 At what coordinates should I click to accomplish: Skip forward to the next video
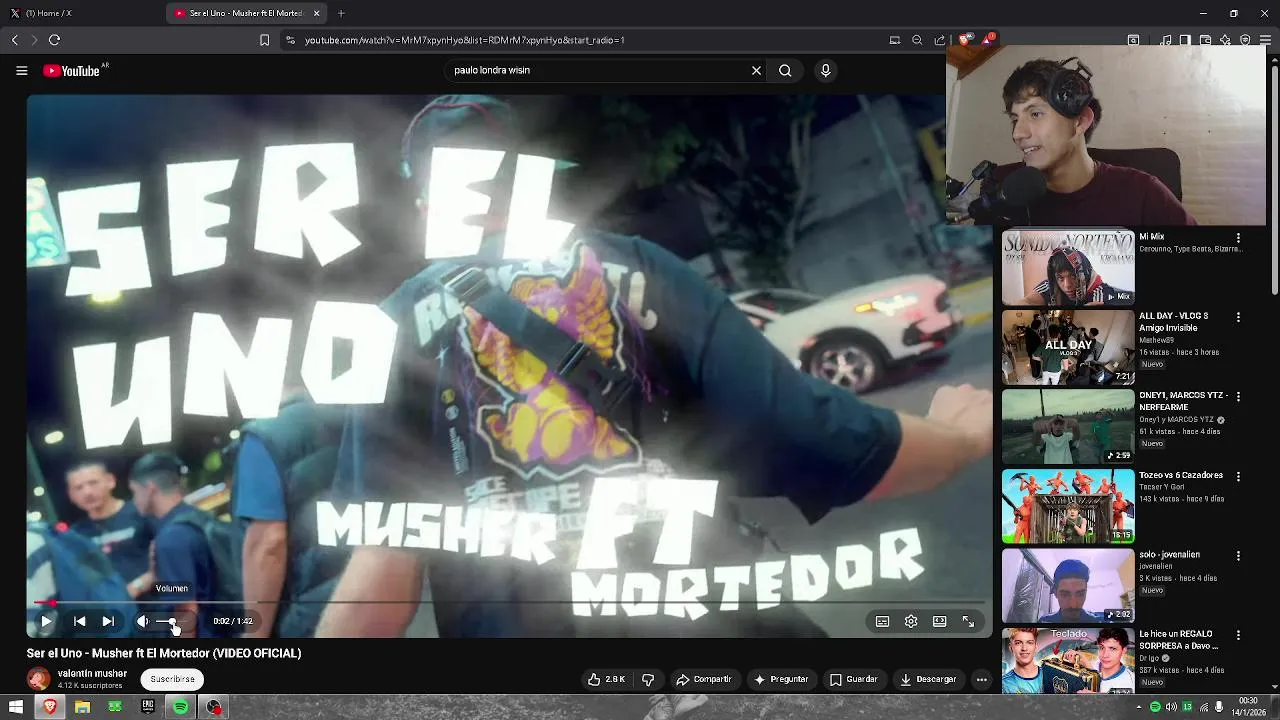108,621
